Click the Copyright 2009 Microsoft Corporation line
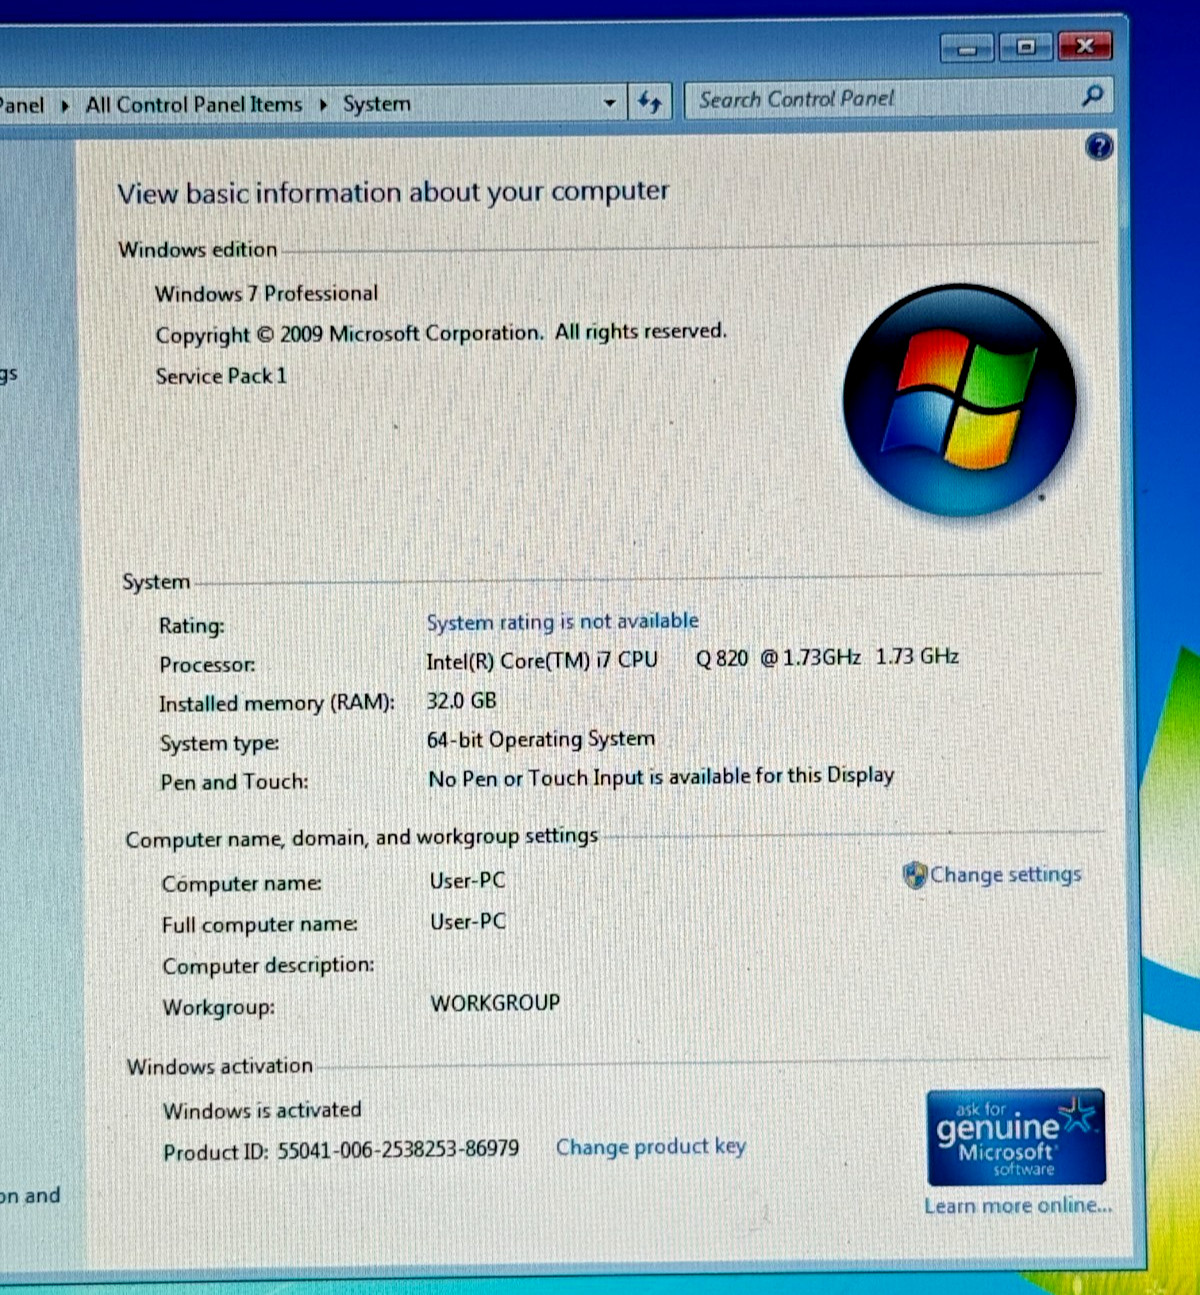Viewport: 1200px width, 1295px height. (441, 333)
